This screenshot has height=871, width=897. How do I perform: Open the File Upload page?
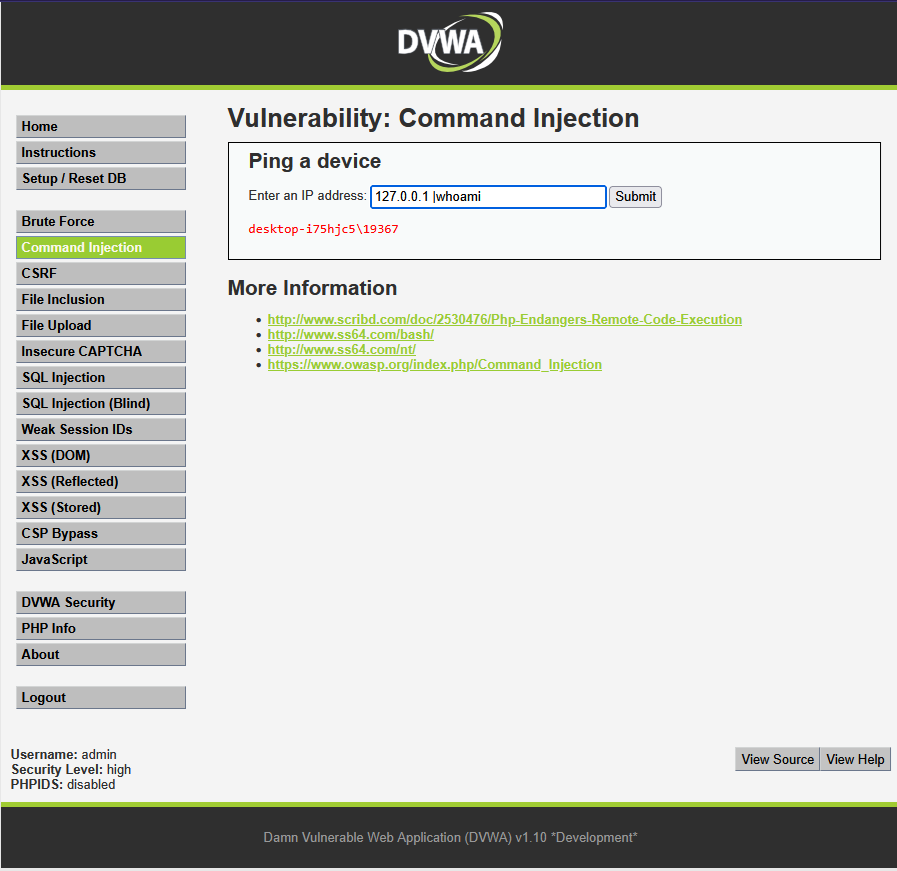pos(101,325)
